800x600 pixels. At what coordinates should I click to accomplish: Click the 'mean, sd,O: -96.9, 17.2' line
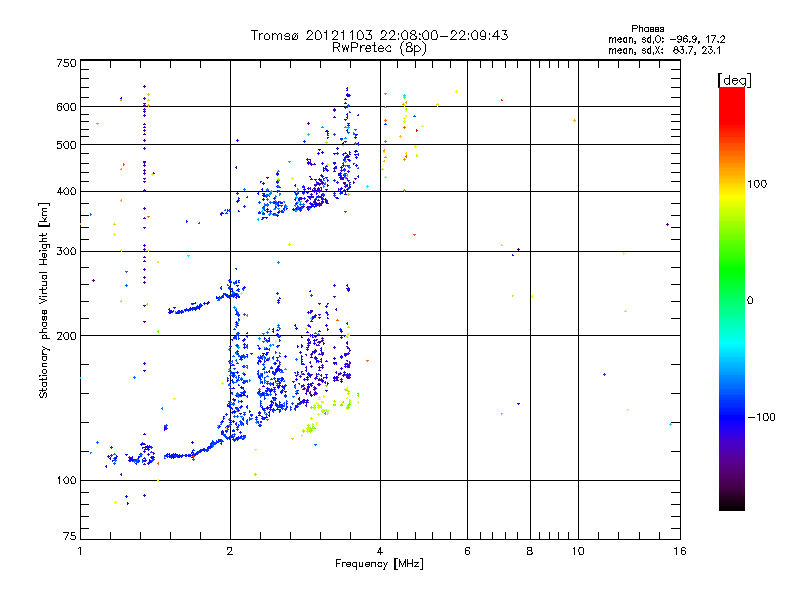[x=666, y=39]
